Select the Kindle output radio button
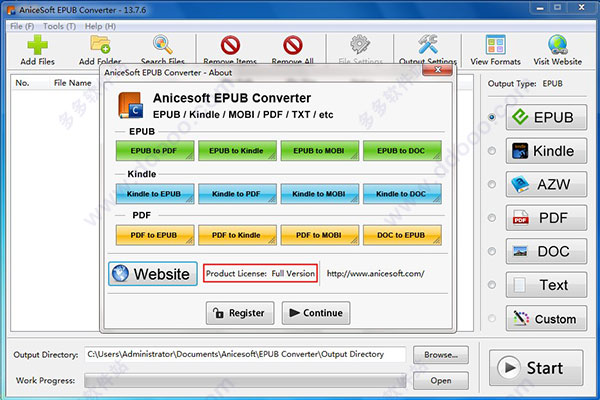The height and width of the screenshot is (400, 600). (492, 151)
